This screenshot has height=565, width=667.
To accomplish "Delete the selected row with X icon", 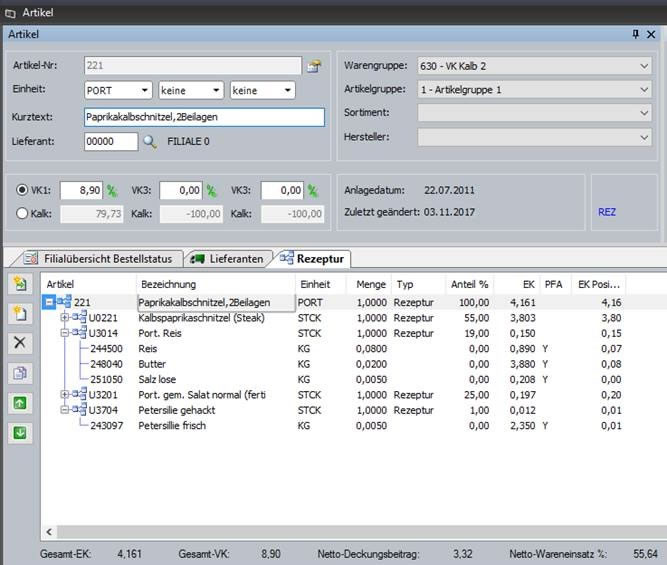I will pos(19,343).
